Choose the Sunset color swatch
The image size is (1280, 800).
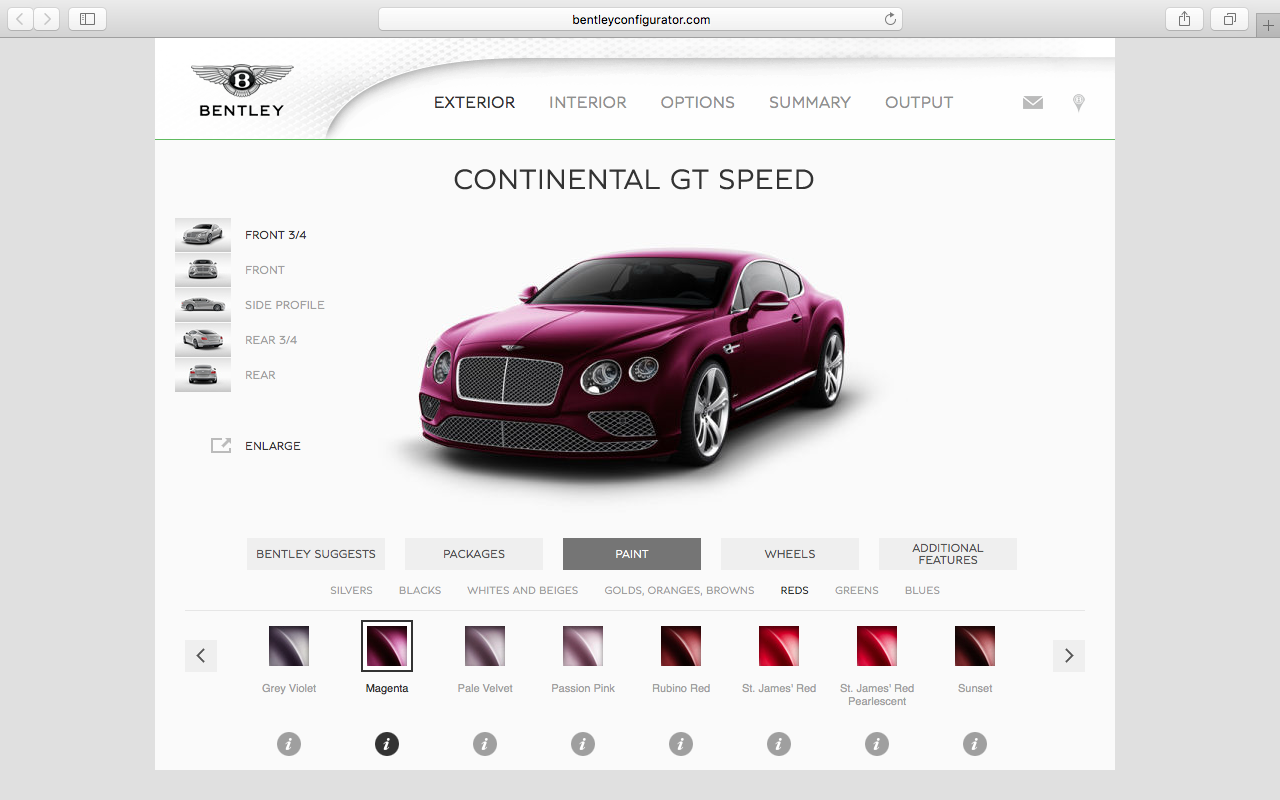pyautogui.click(x=975, y=646)
